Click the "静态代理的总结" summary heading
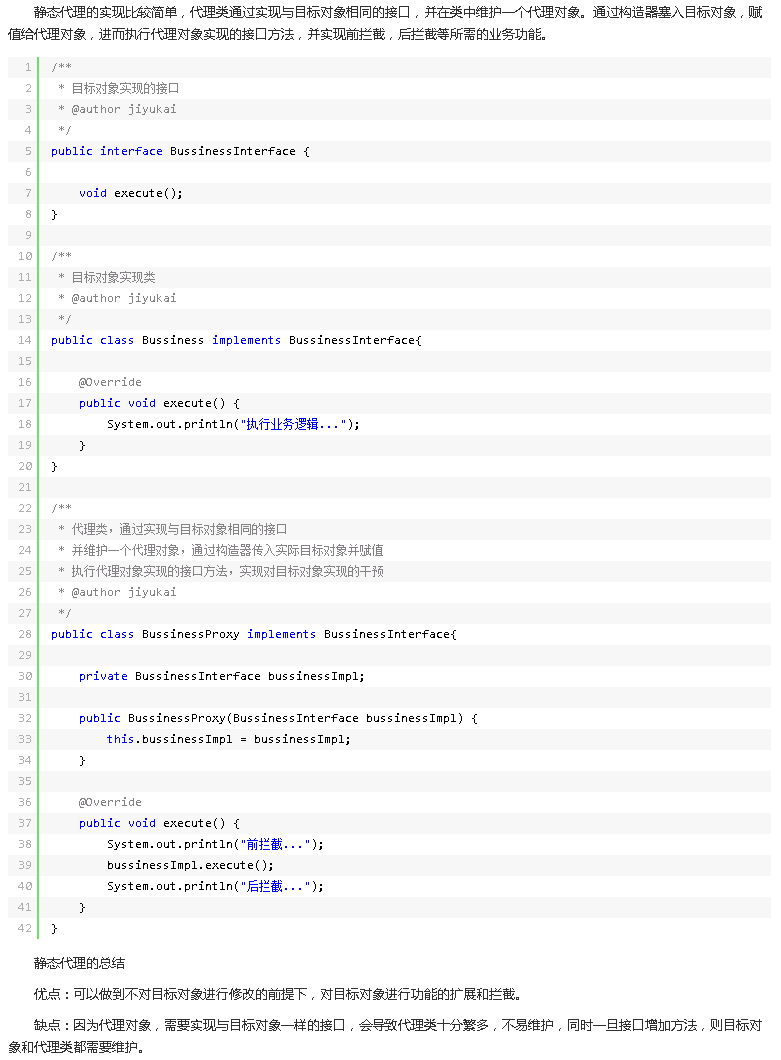781x1060 pixels. [79, 963]
